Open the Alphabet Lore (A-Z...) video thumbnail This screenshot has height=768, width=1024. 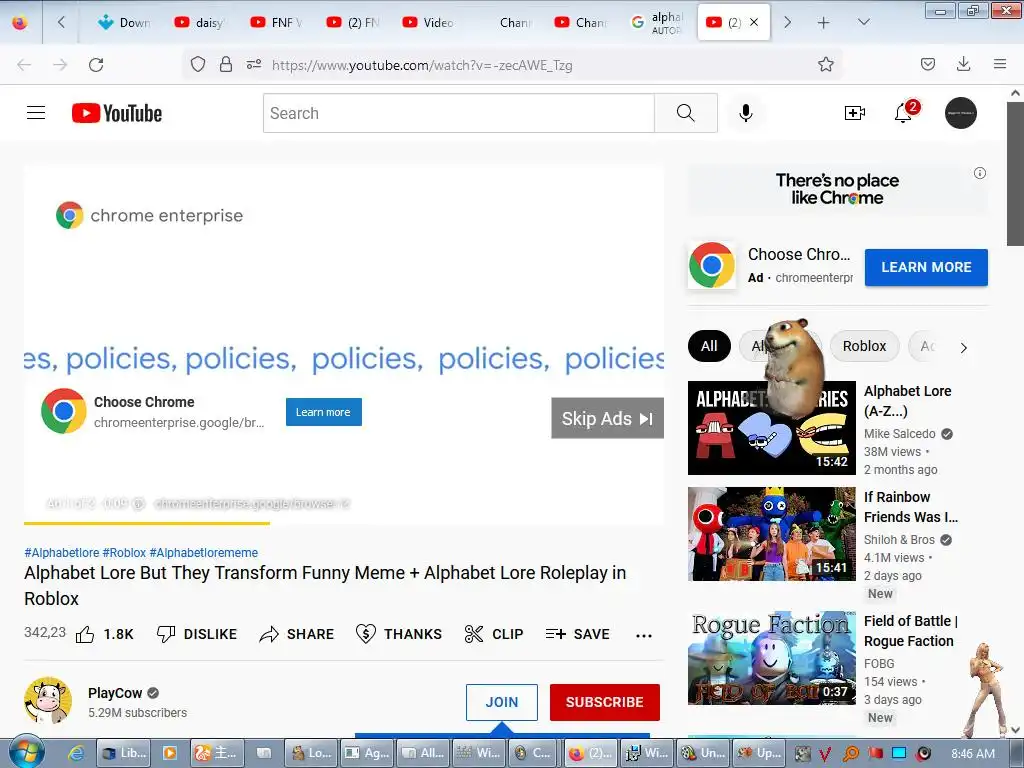click(771, 428)
